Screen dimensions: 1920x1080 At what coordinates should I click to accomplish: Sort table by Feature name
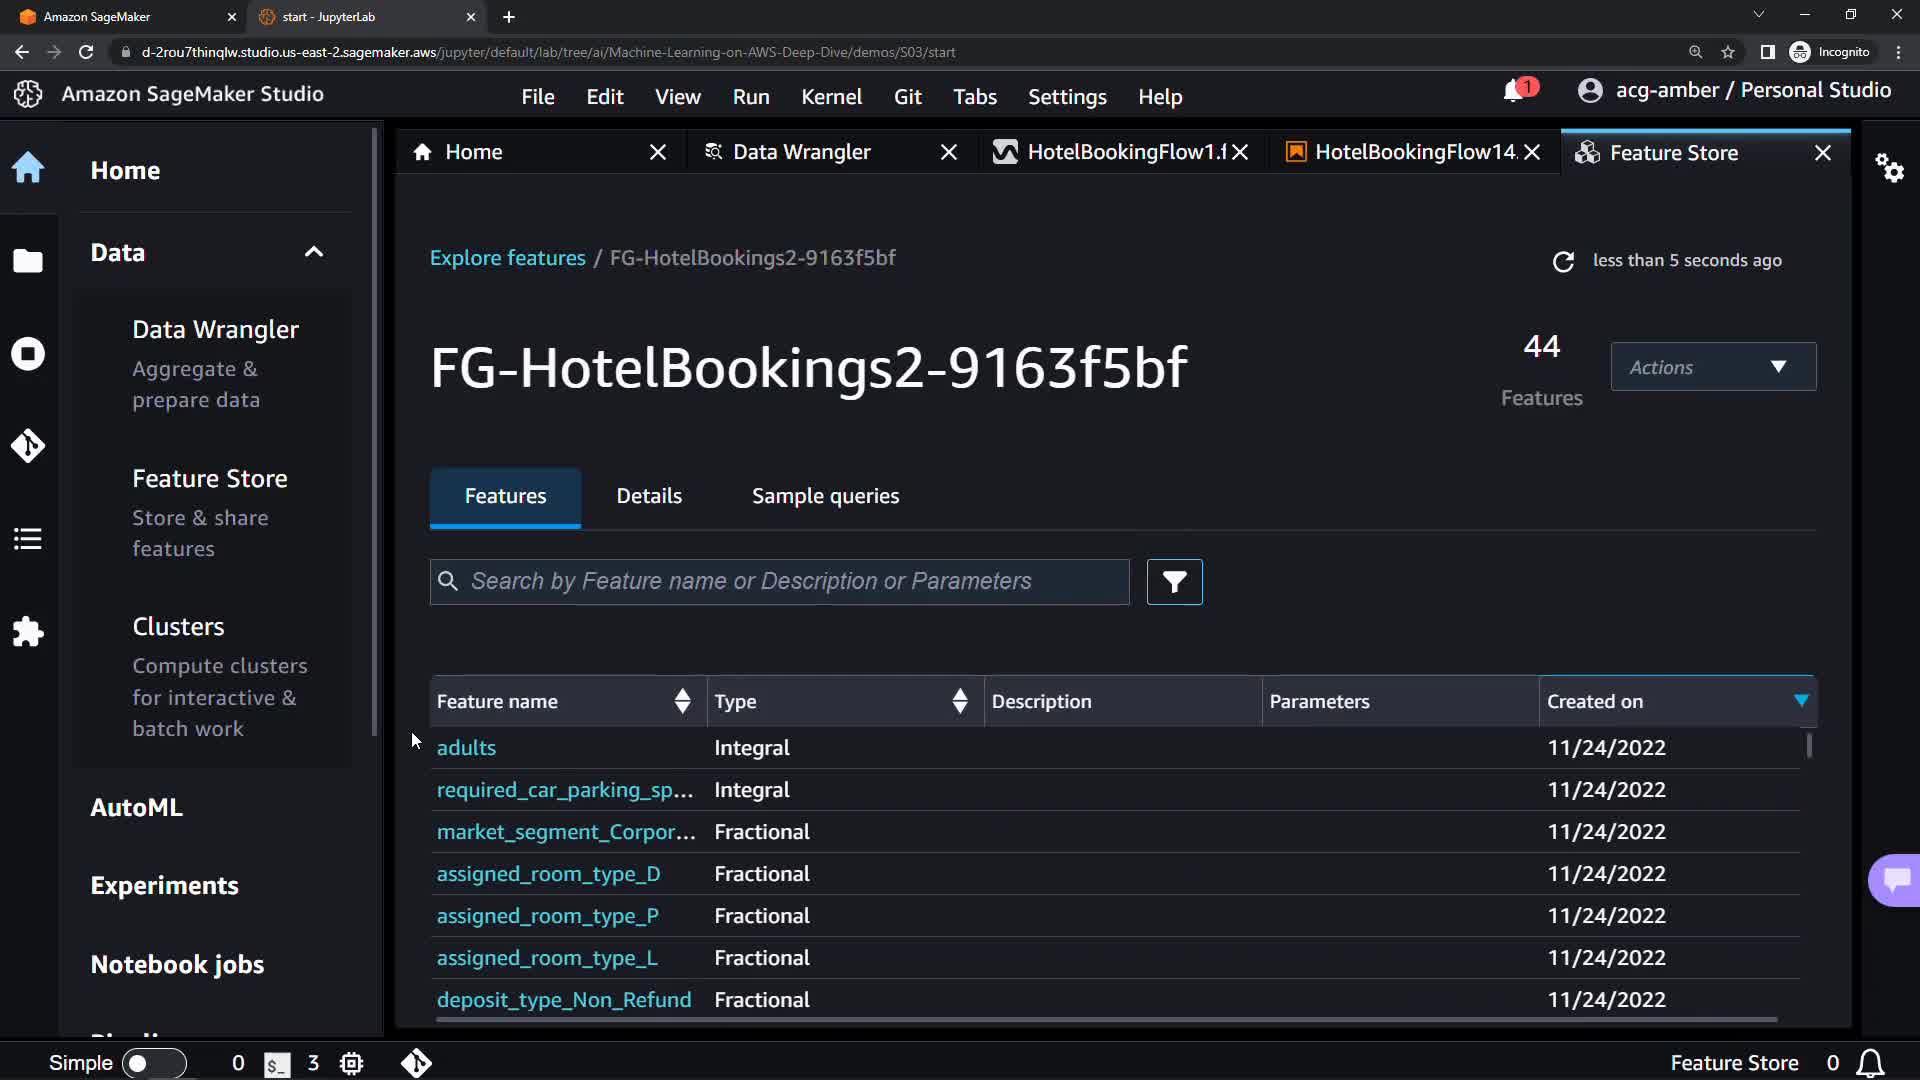coord(682,701)
